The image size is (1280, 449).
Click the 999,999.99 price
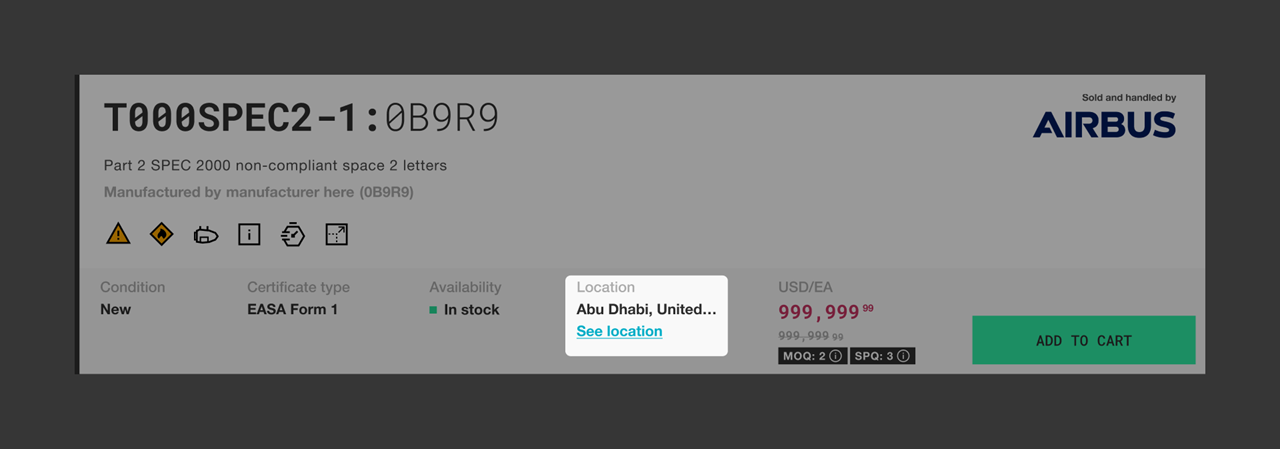pos(826,311)
